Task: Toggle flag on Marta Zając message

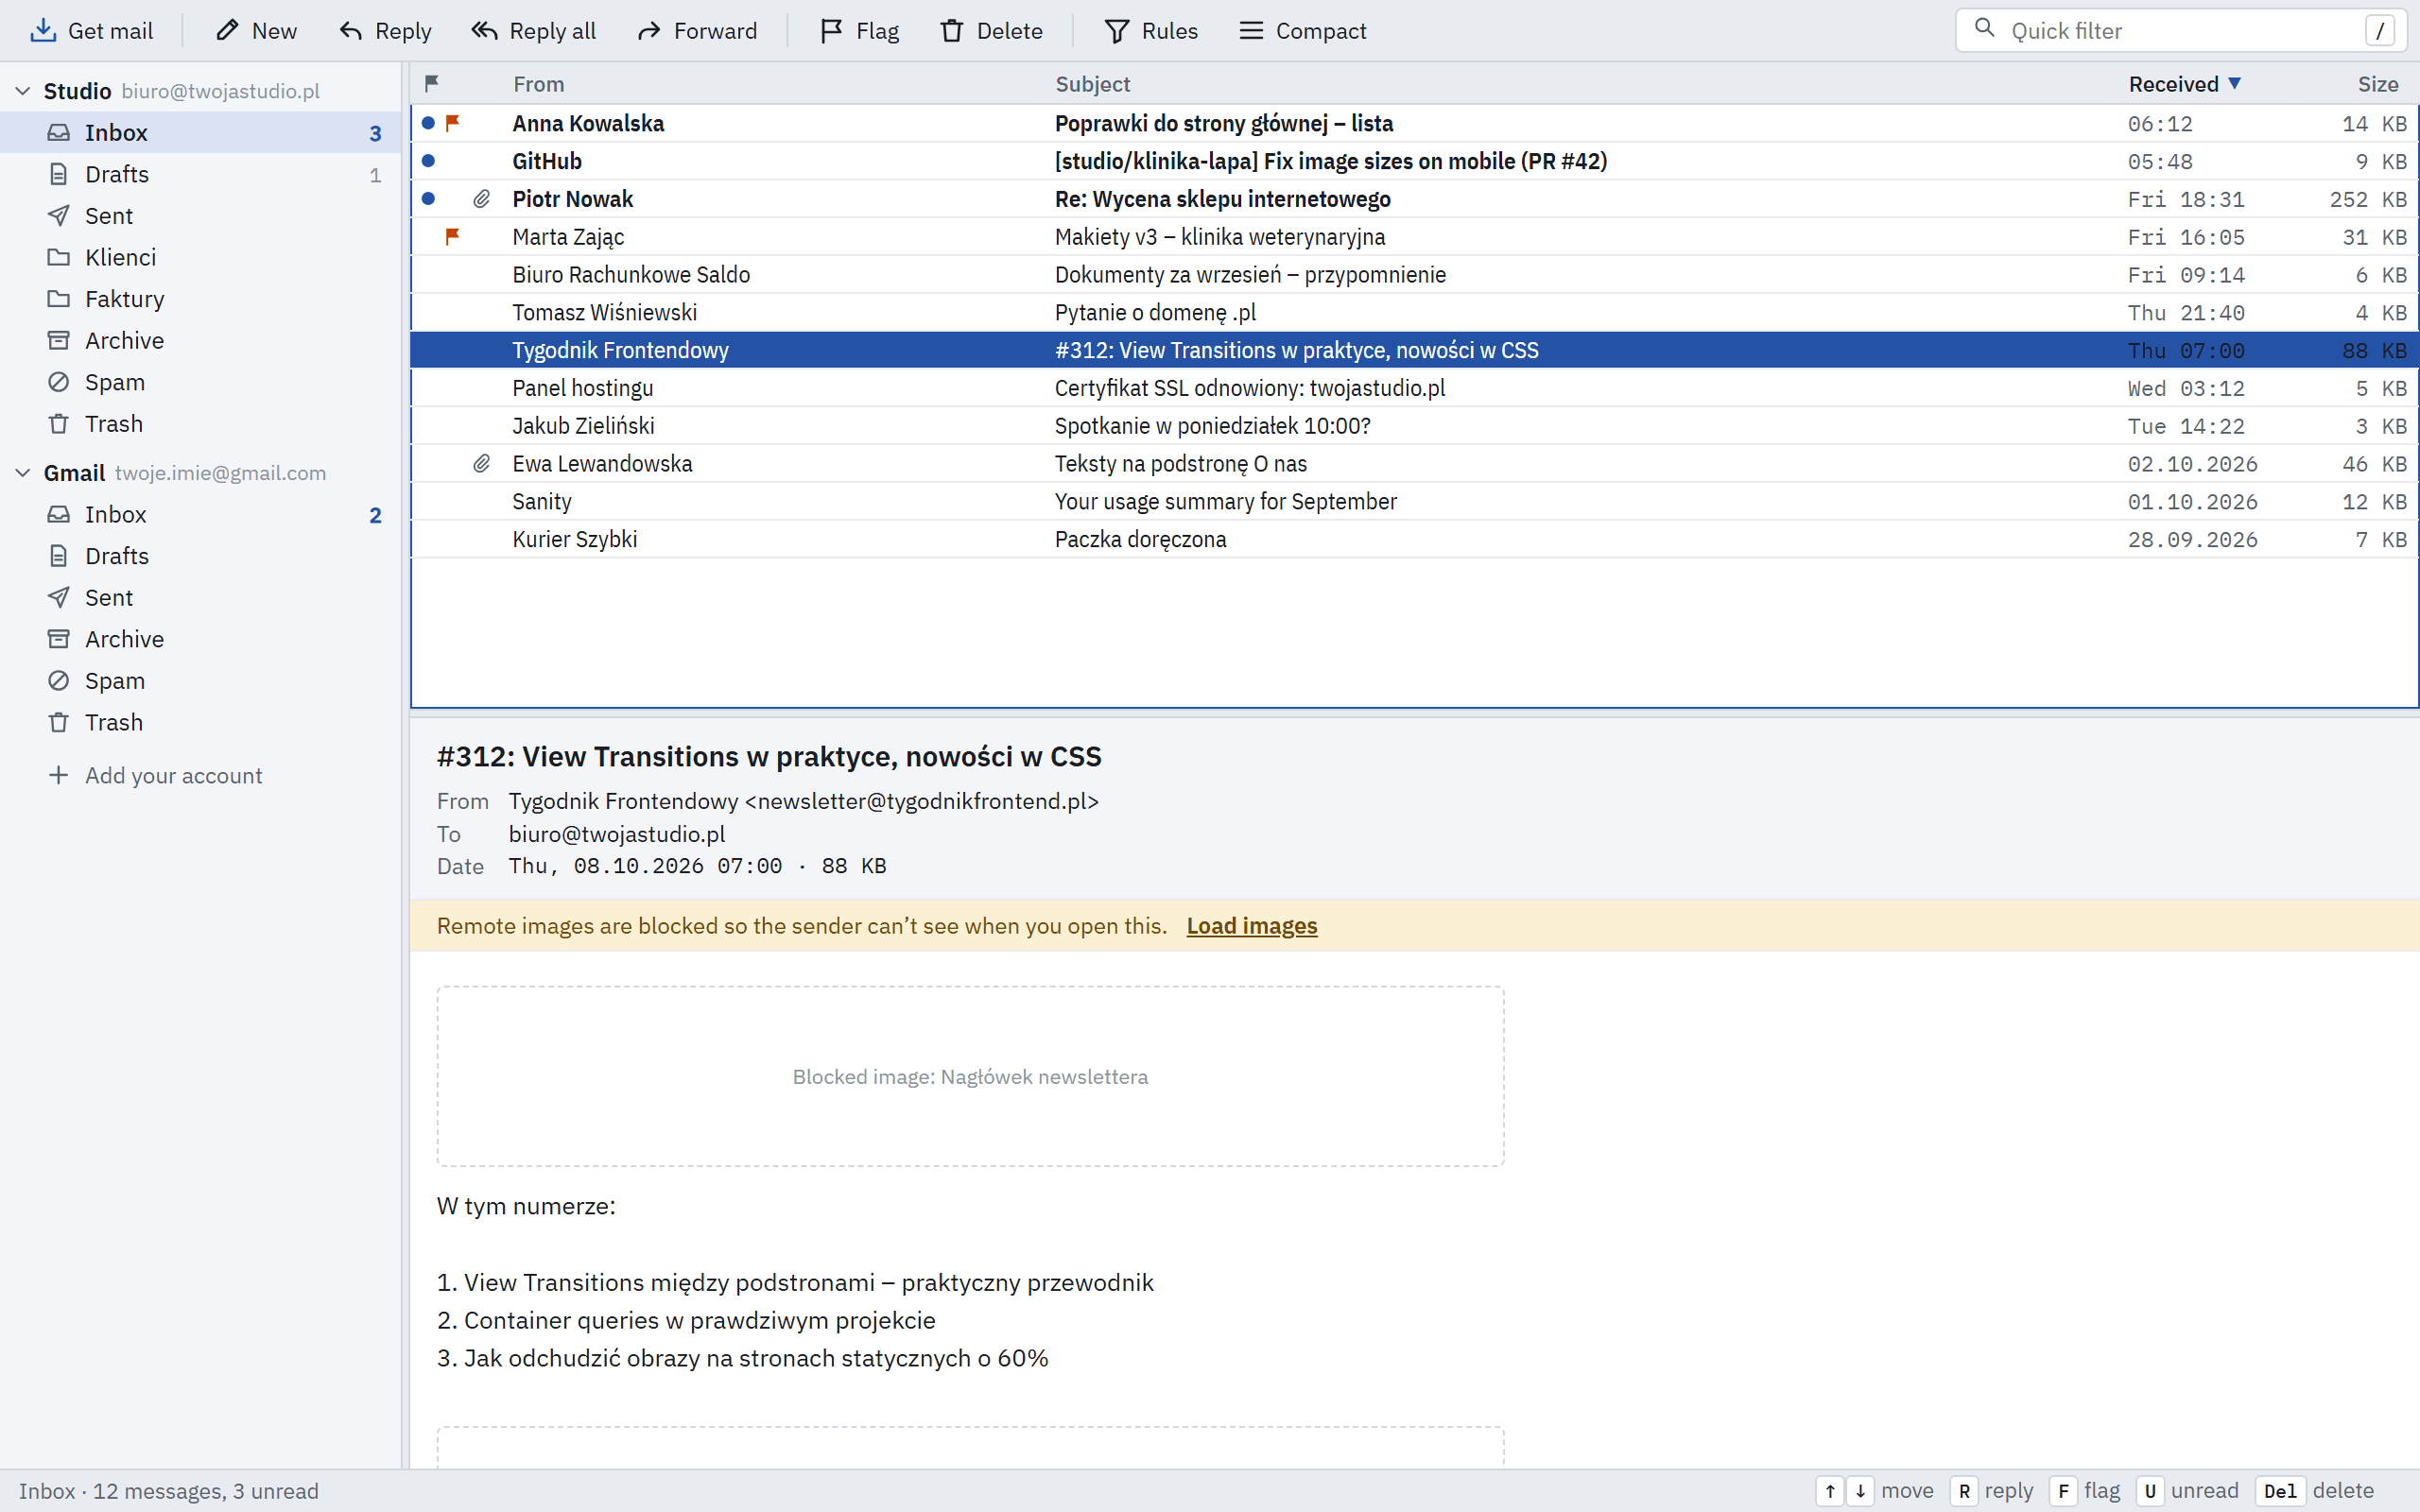Action: [452, 237]
